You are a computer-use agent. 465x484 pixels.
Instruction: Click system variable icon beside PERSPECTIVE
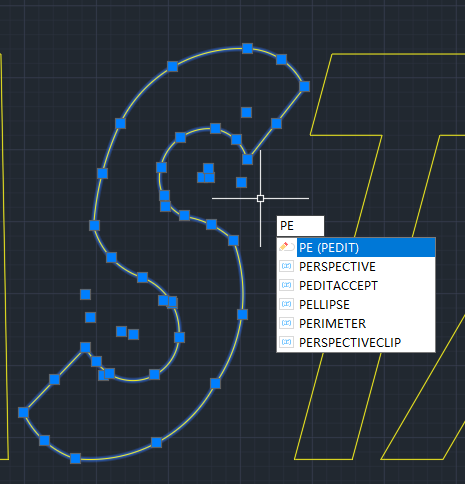287,266
